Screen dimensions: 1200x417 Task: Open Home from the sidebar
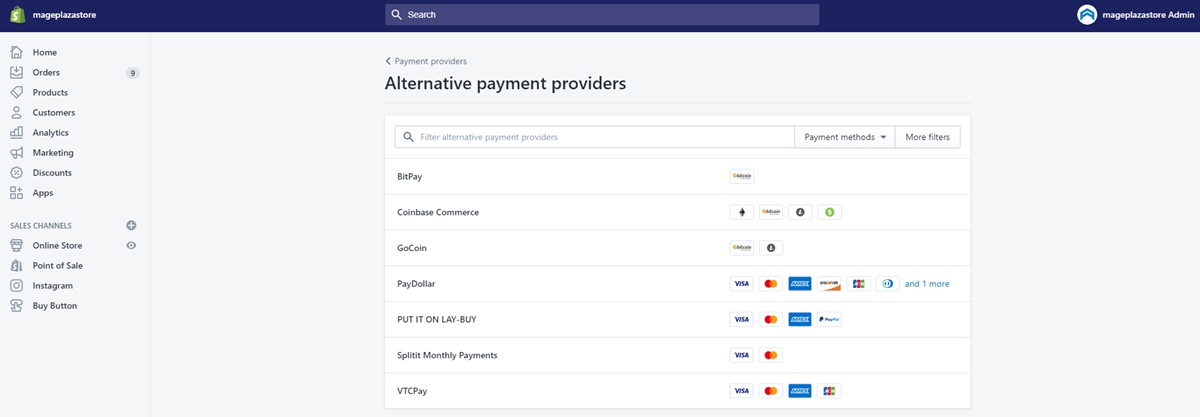click(x=44, y=52)
